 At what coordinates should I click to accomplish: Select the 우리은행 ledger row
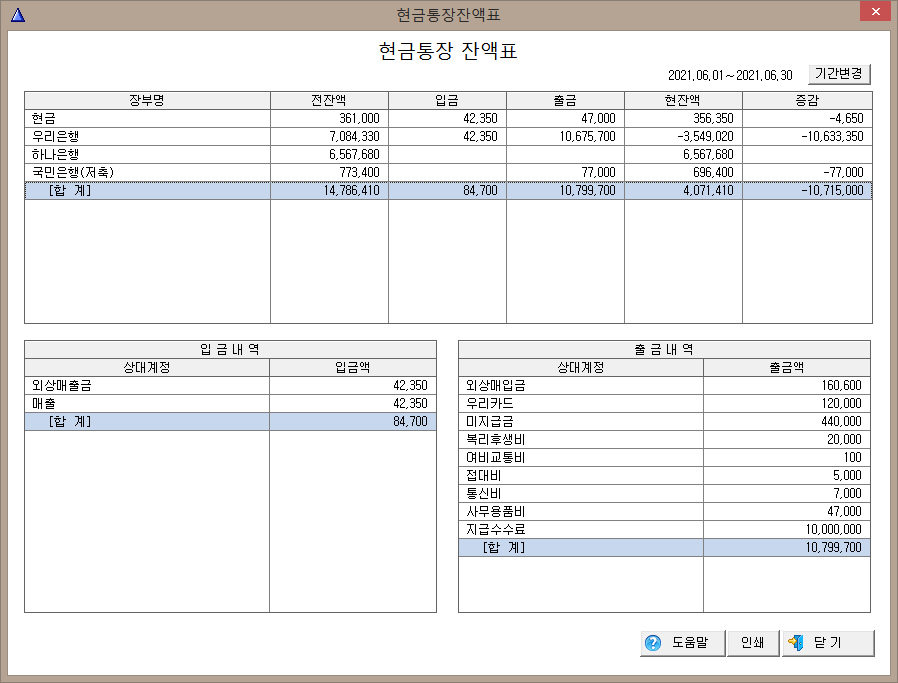[x=448, y=136]
